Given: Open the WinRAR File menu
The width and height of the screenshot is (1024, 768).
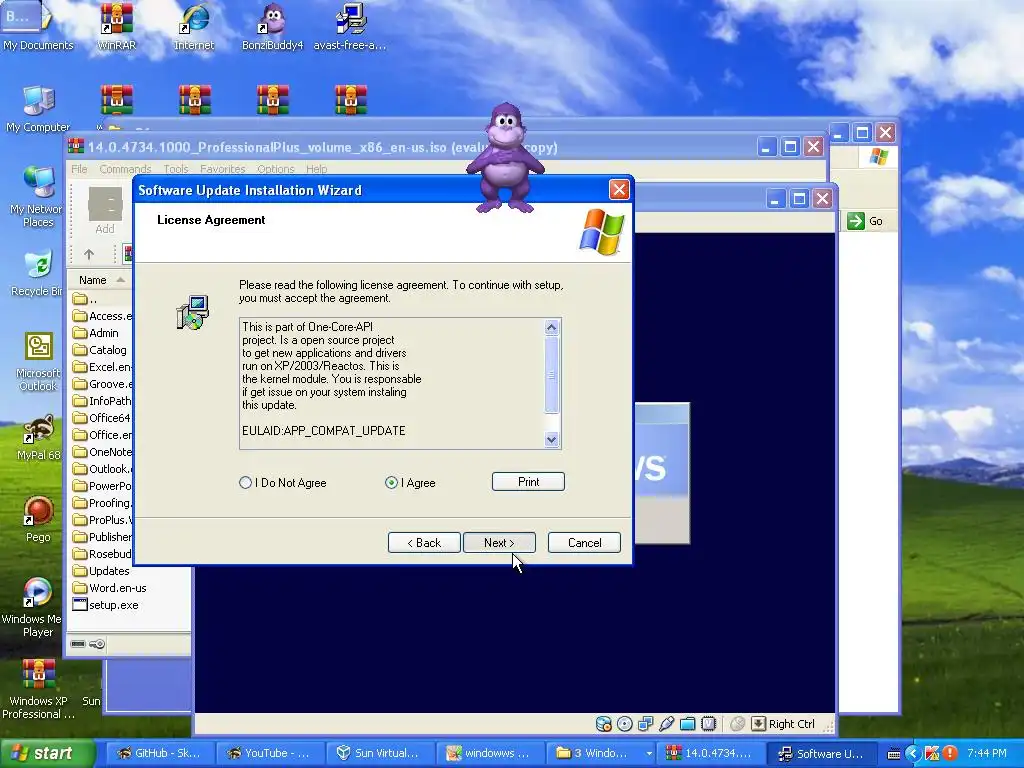Looking at the screenshot, I should pos(79,168).
